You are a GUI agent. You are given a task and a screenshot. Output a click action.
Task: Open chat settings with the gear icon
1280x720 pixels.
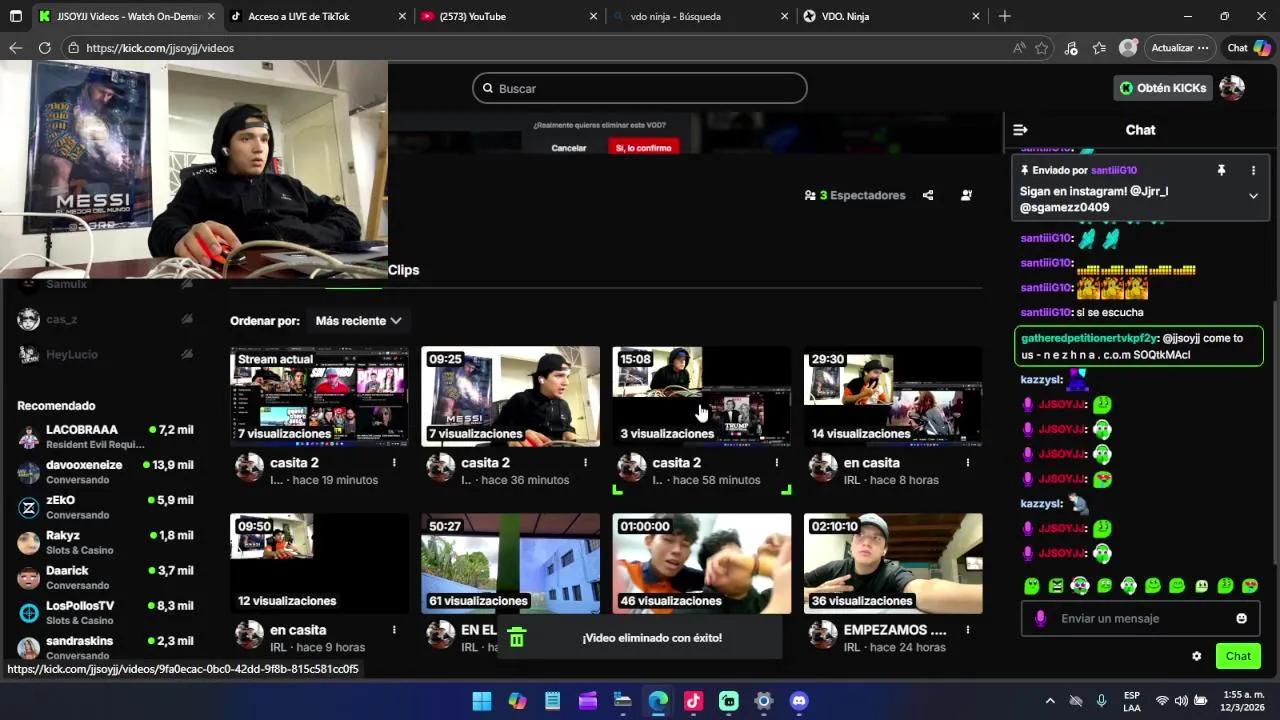point(1197,655)
